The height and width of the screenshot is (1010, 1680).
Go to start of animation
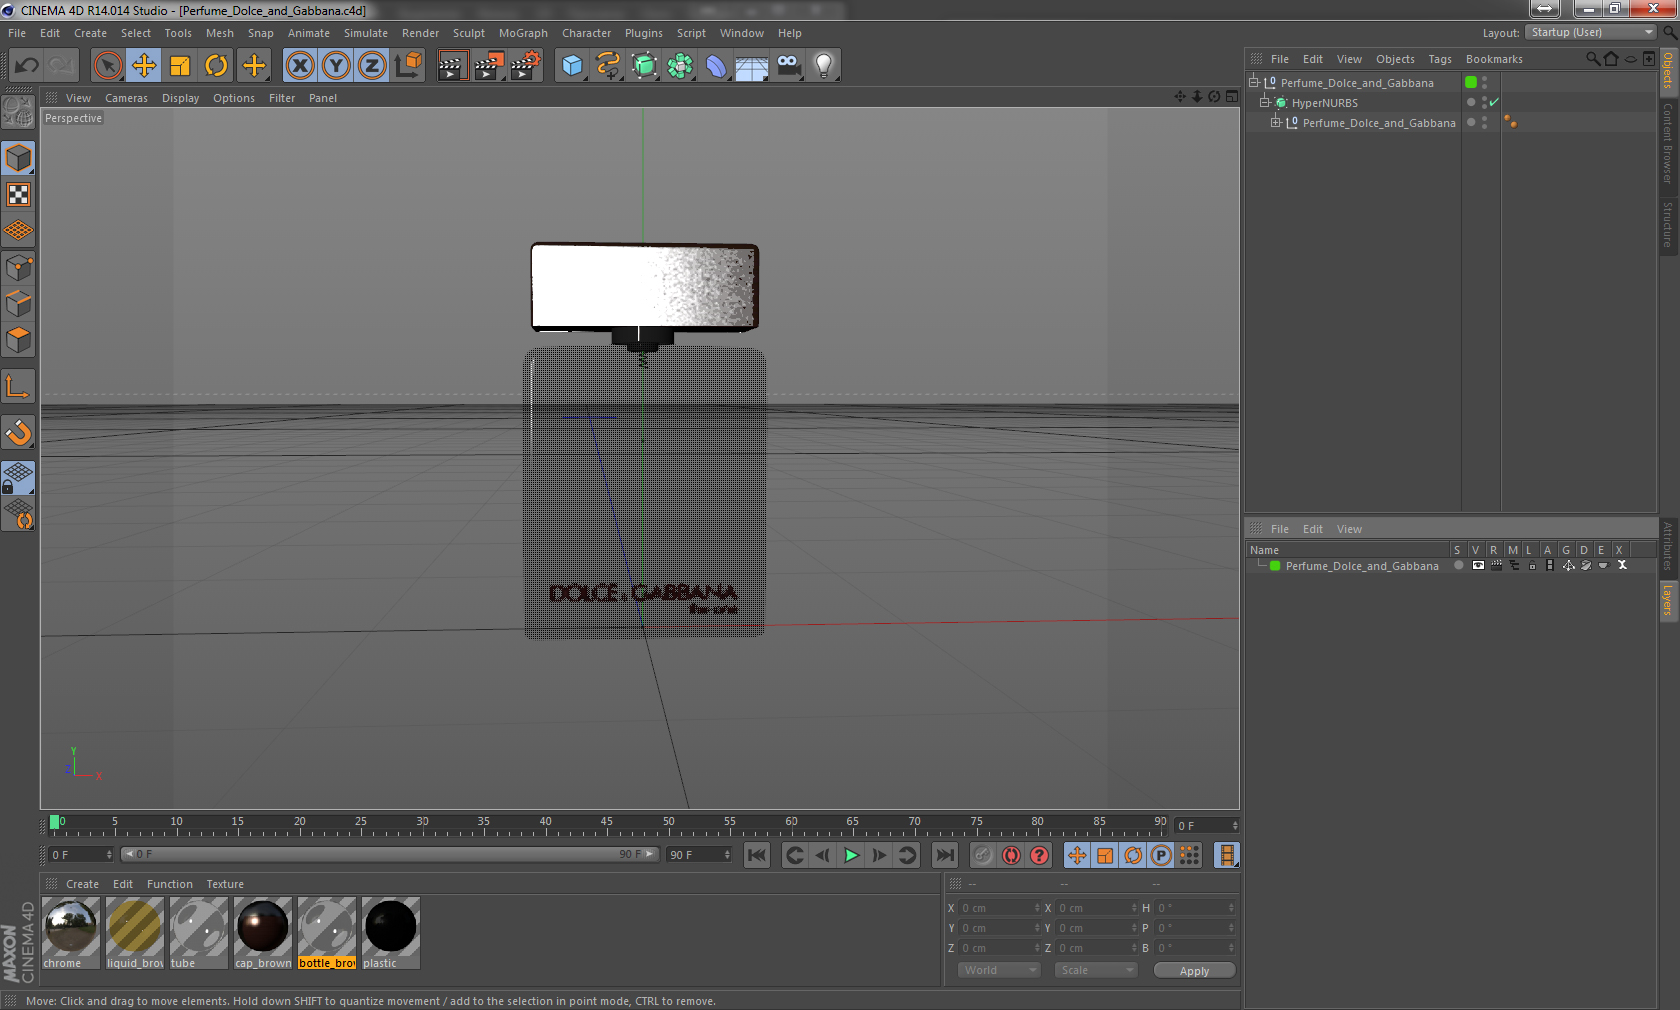coord(757,855)
